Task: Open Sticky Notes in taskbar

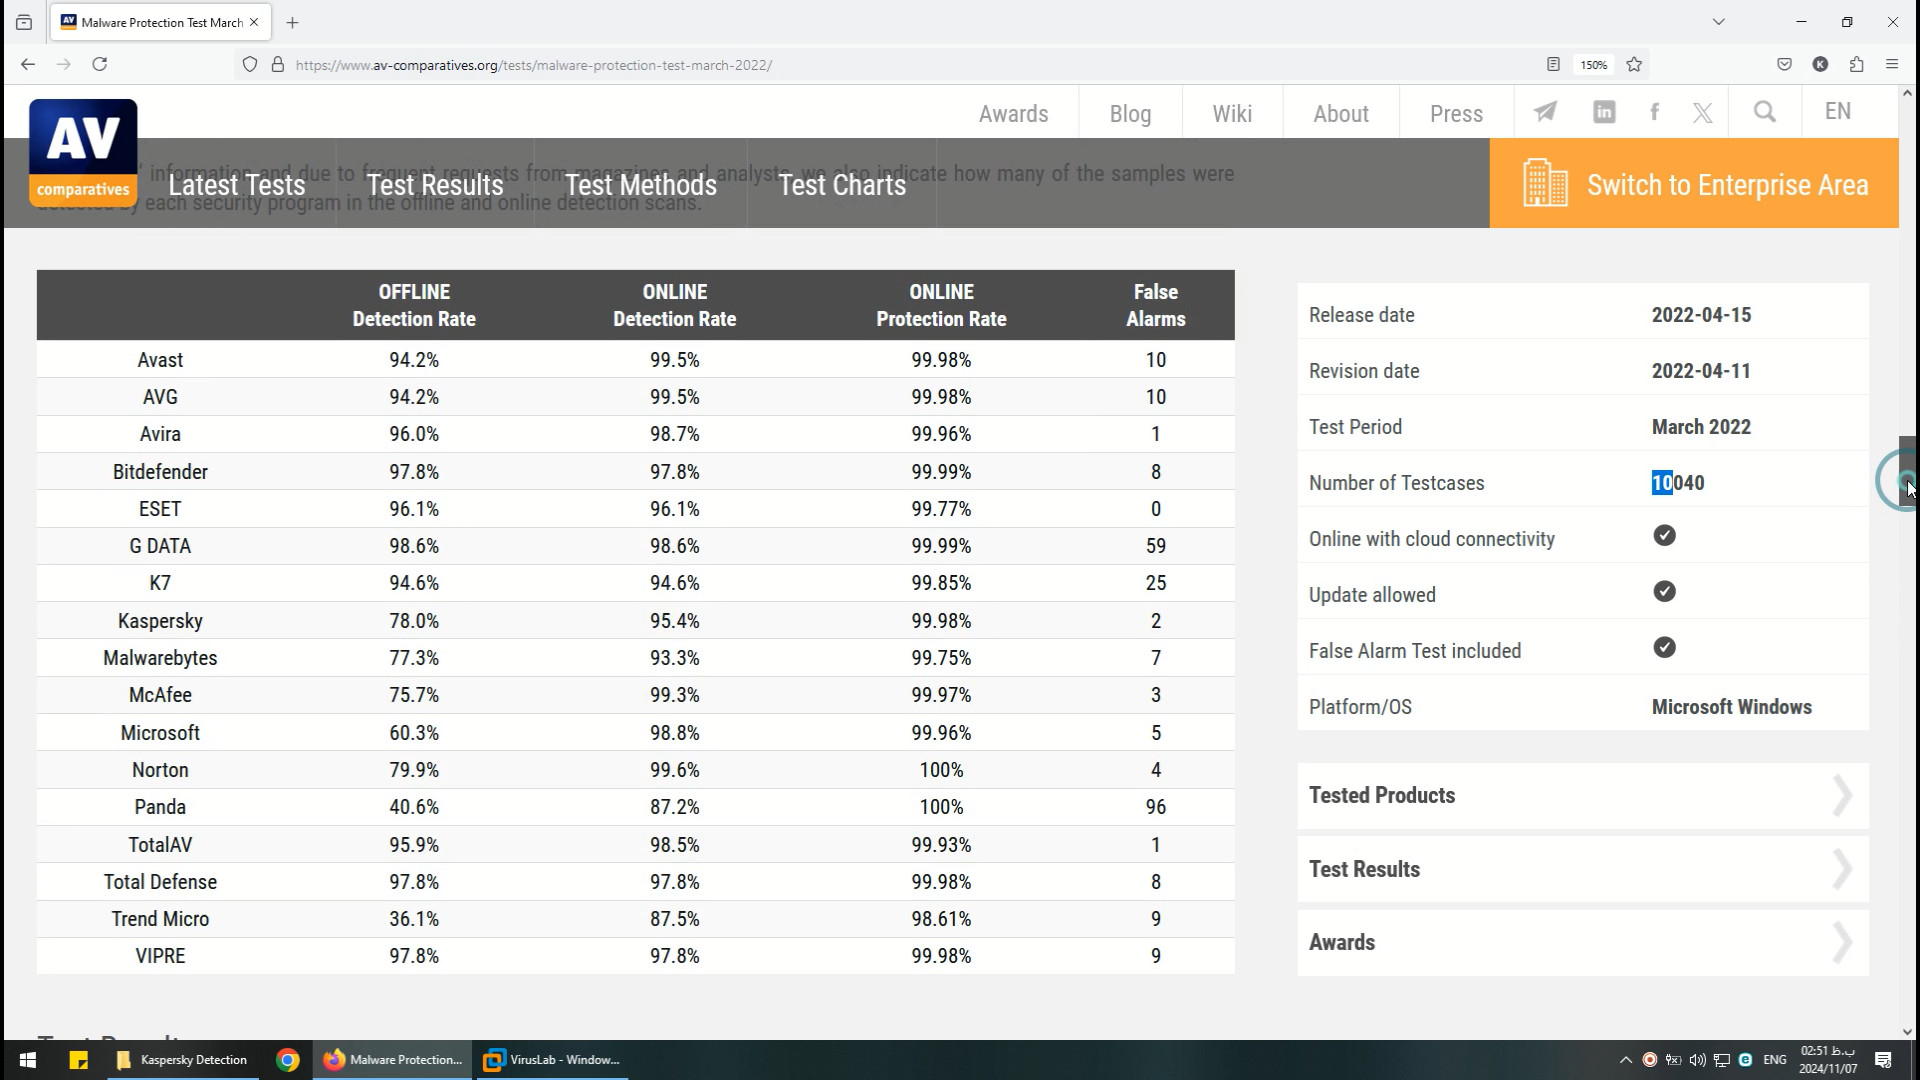Action: [78, 1060]
